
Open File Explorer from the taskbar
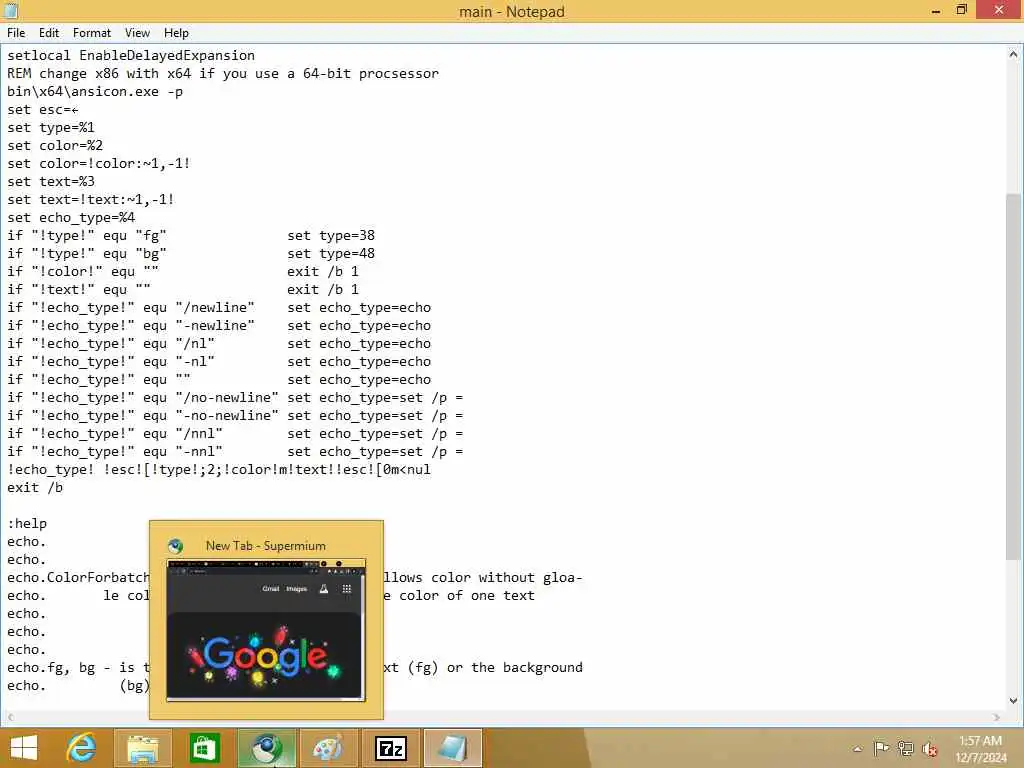[x=143, y=748]
